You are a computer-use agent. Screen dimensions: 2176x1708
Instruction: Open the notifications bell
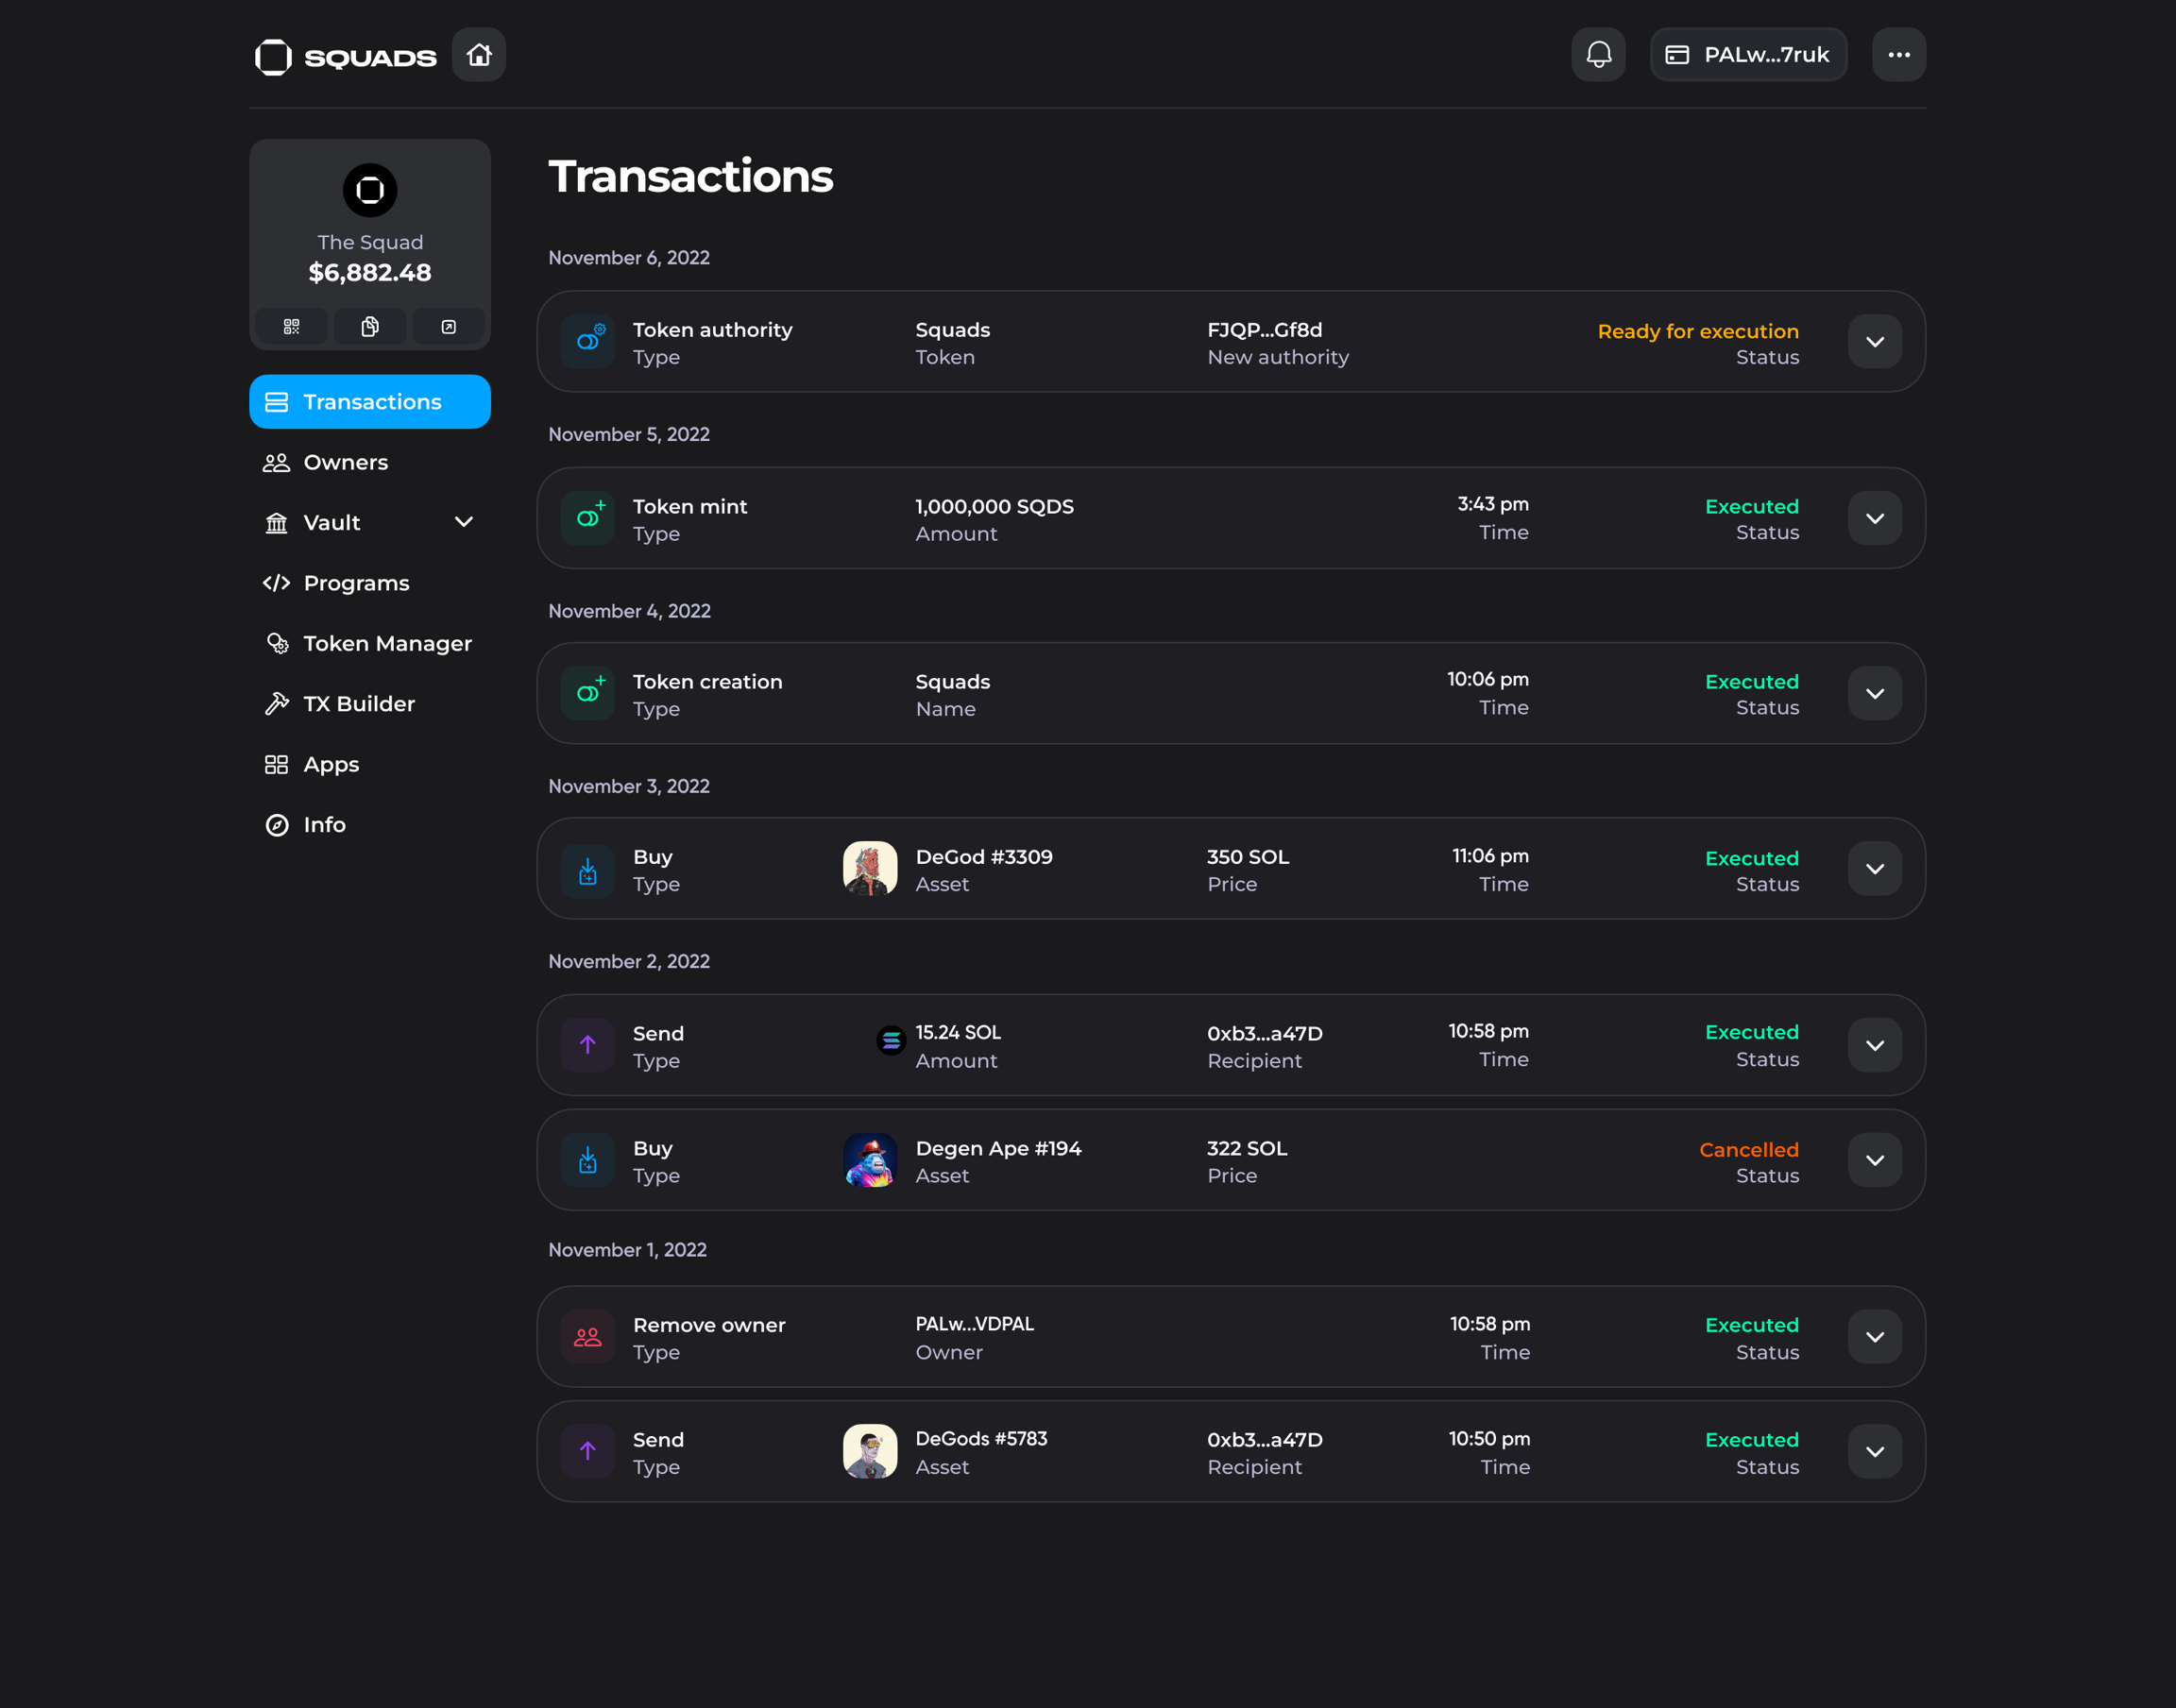tap(1598, 54)
